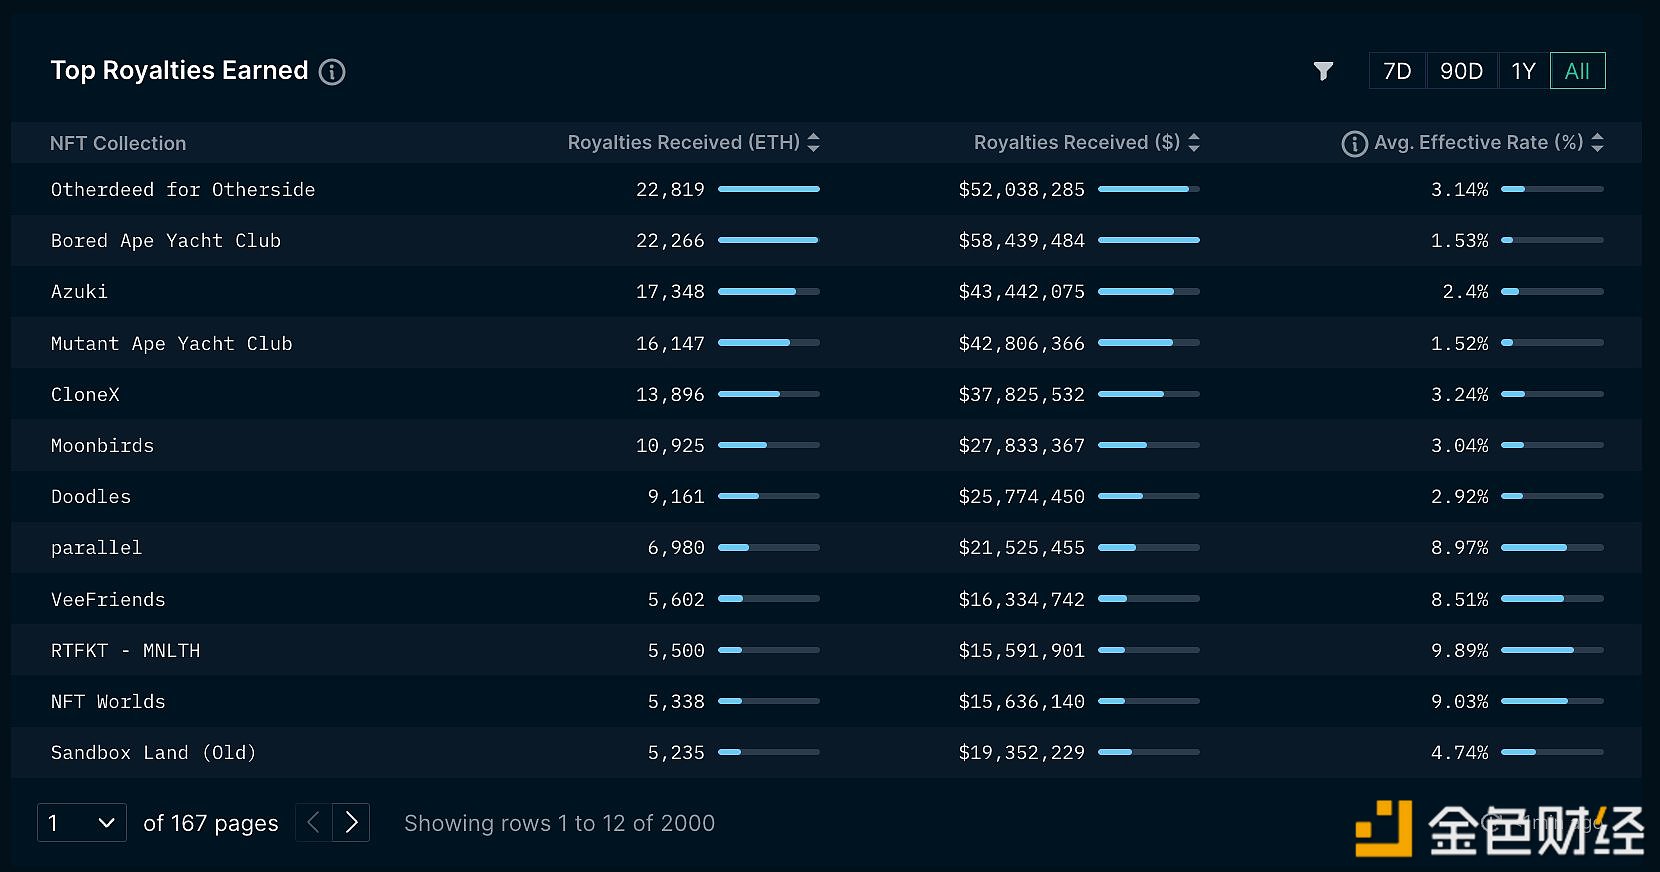Go to the previous page arrow

point(314,823)
